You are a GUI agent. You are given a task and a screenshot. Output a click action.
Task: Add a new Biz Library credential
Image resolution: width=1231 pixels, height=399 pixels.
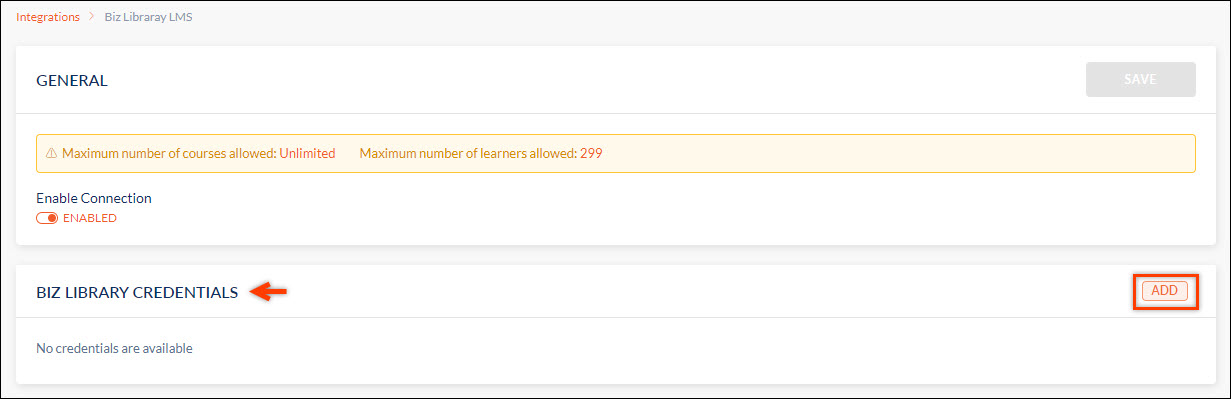coord(1164,291)
